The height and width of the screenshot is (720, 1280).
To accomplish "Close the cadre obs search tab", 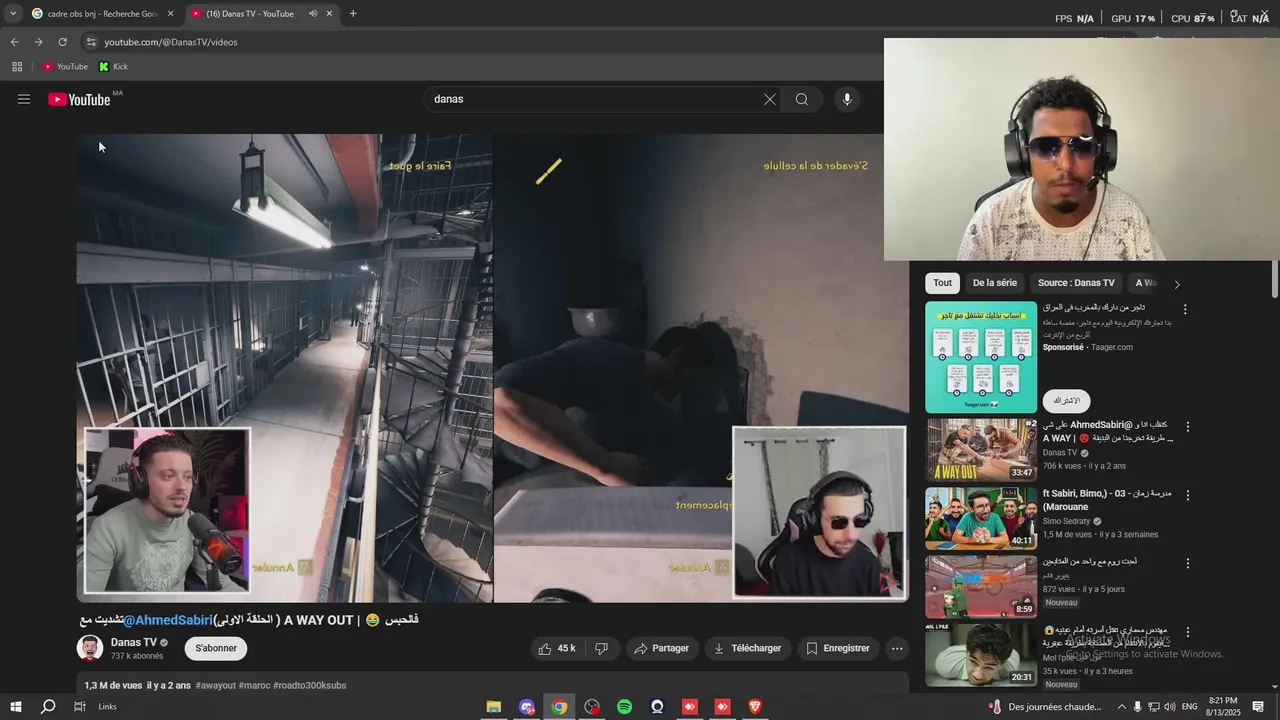I will click(170, 14).
